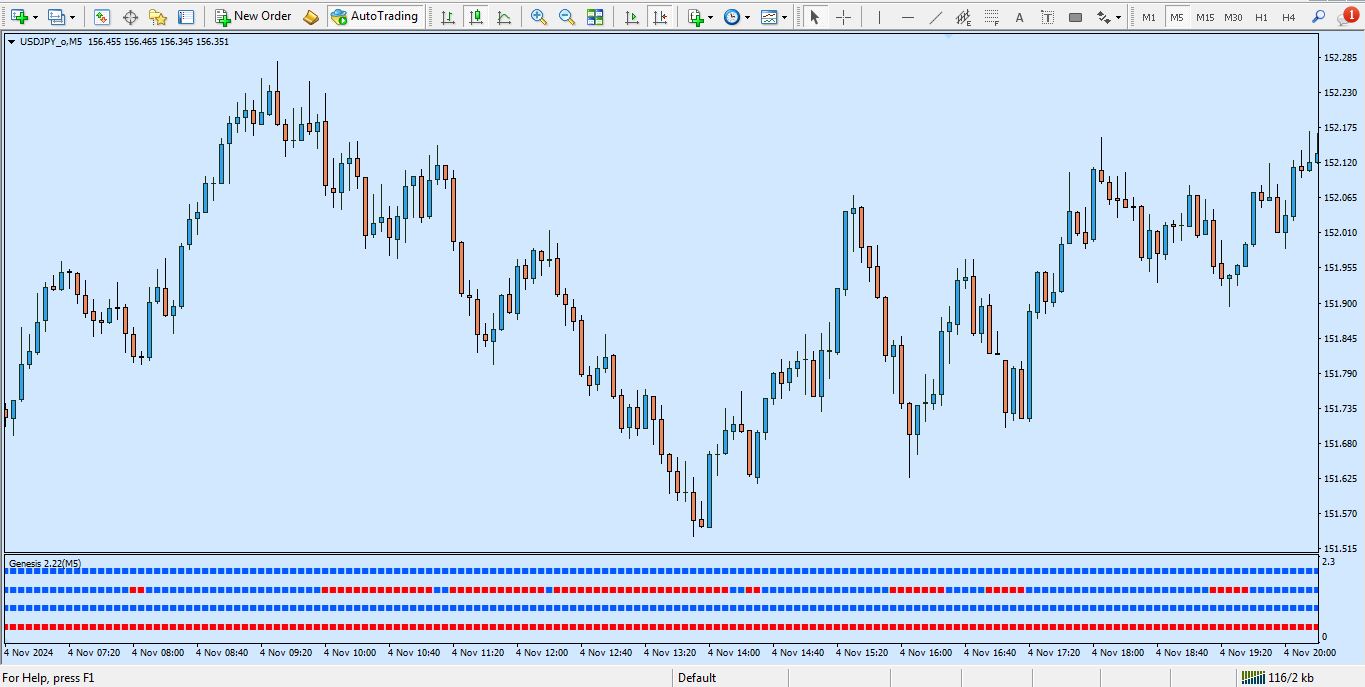Zoom out of the chart
This screenshot has height=687, width=1365.
pos(567,17)
